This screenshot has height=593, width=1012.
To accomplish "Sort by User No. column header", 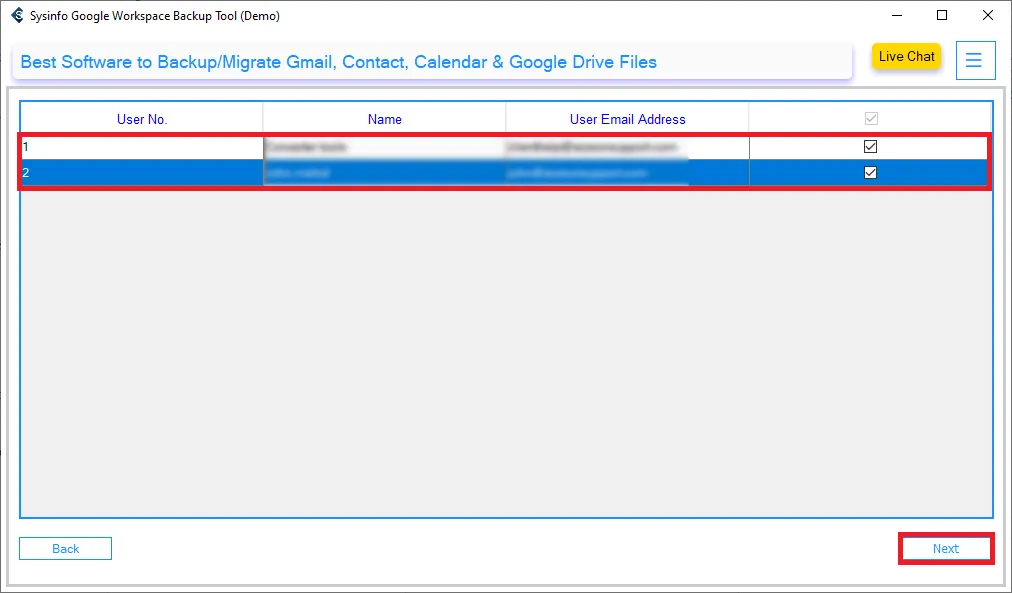I will coord(142,119).
